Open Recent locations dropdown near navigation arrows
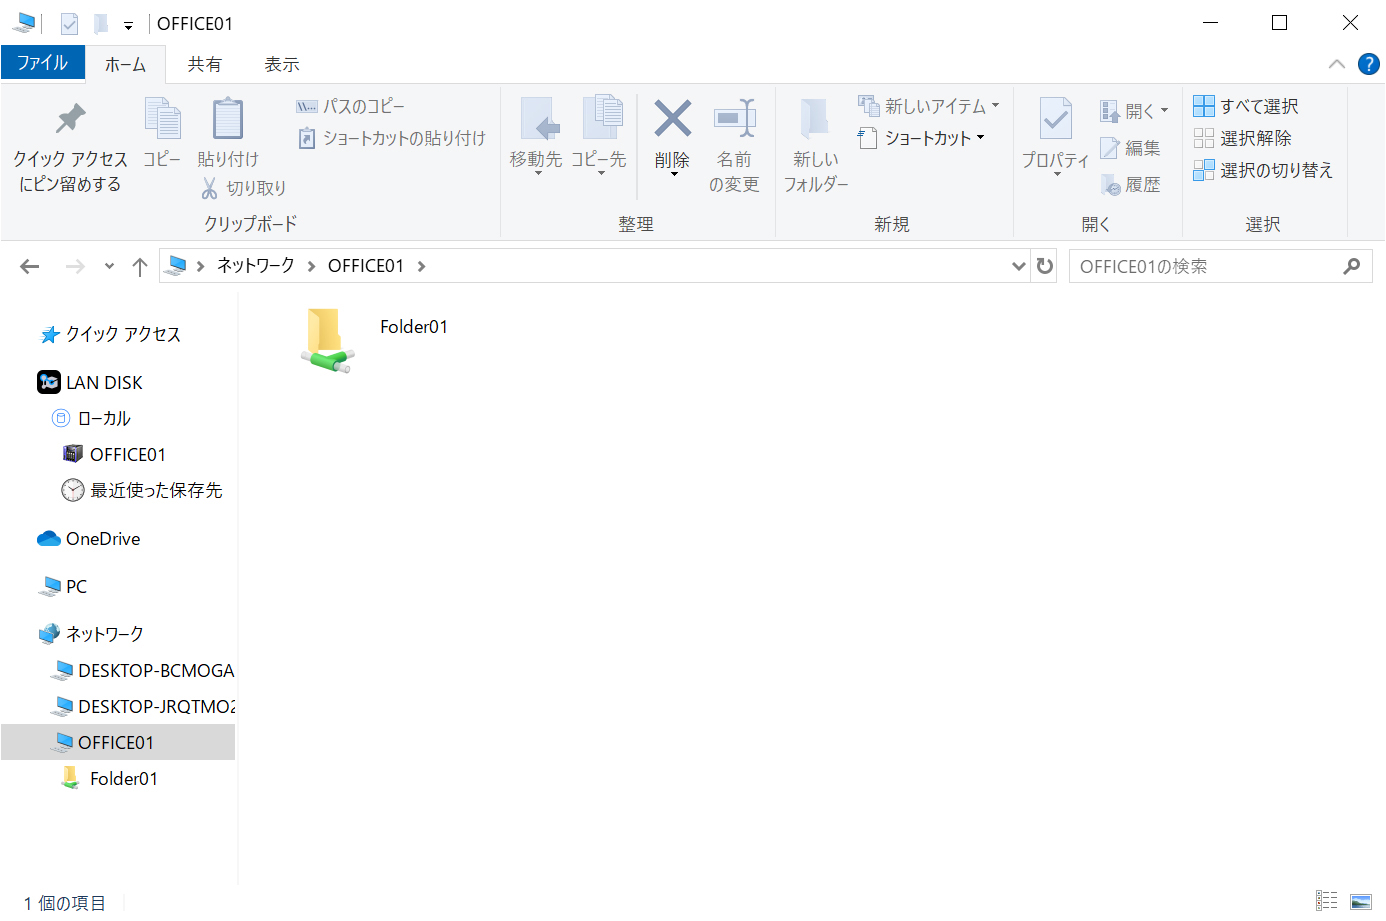The width and height of the screenshot is (1386, 921). tap(109, 266)
